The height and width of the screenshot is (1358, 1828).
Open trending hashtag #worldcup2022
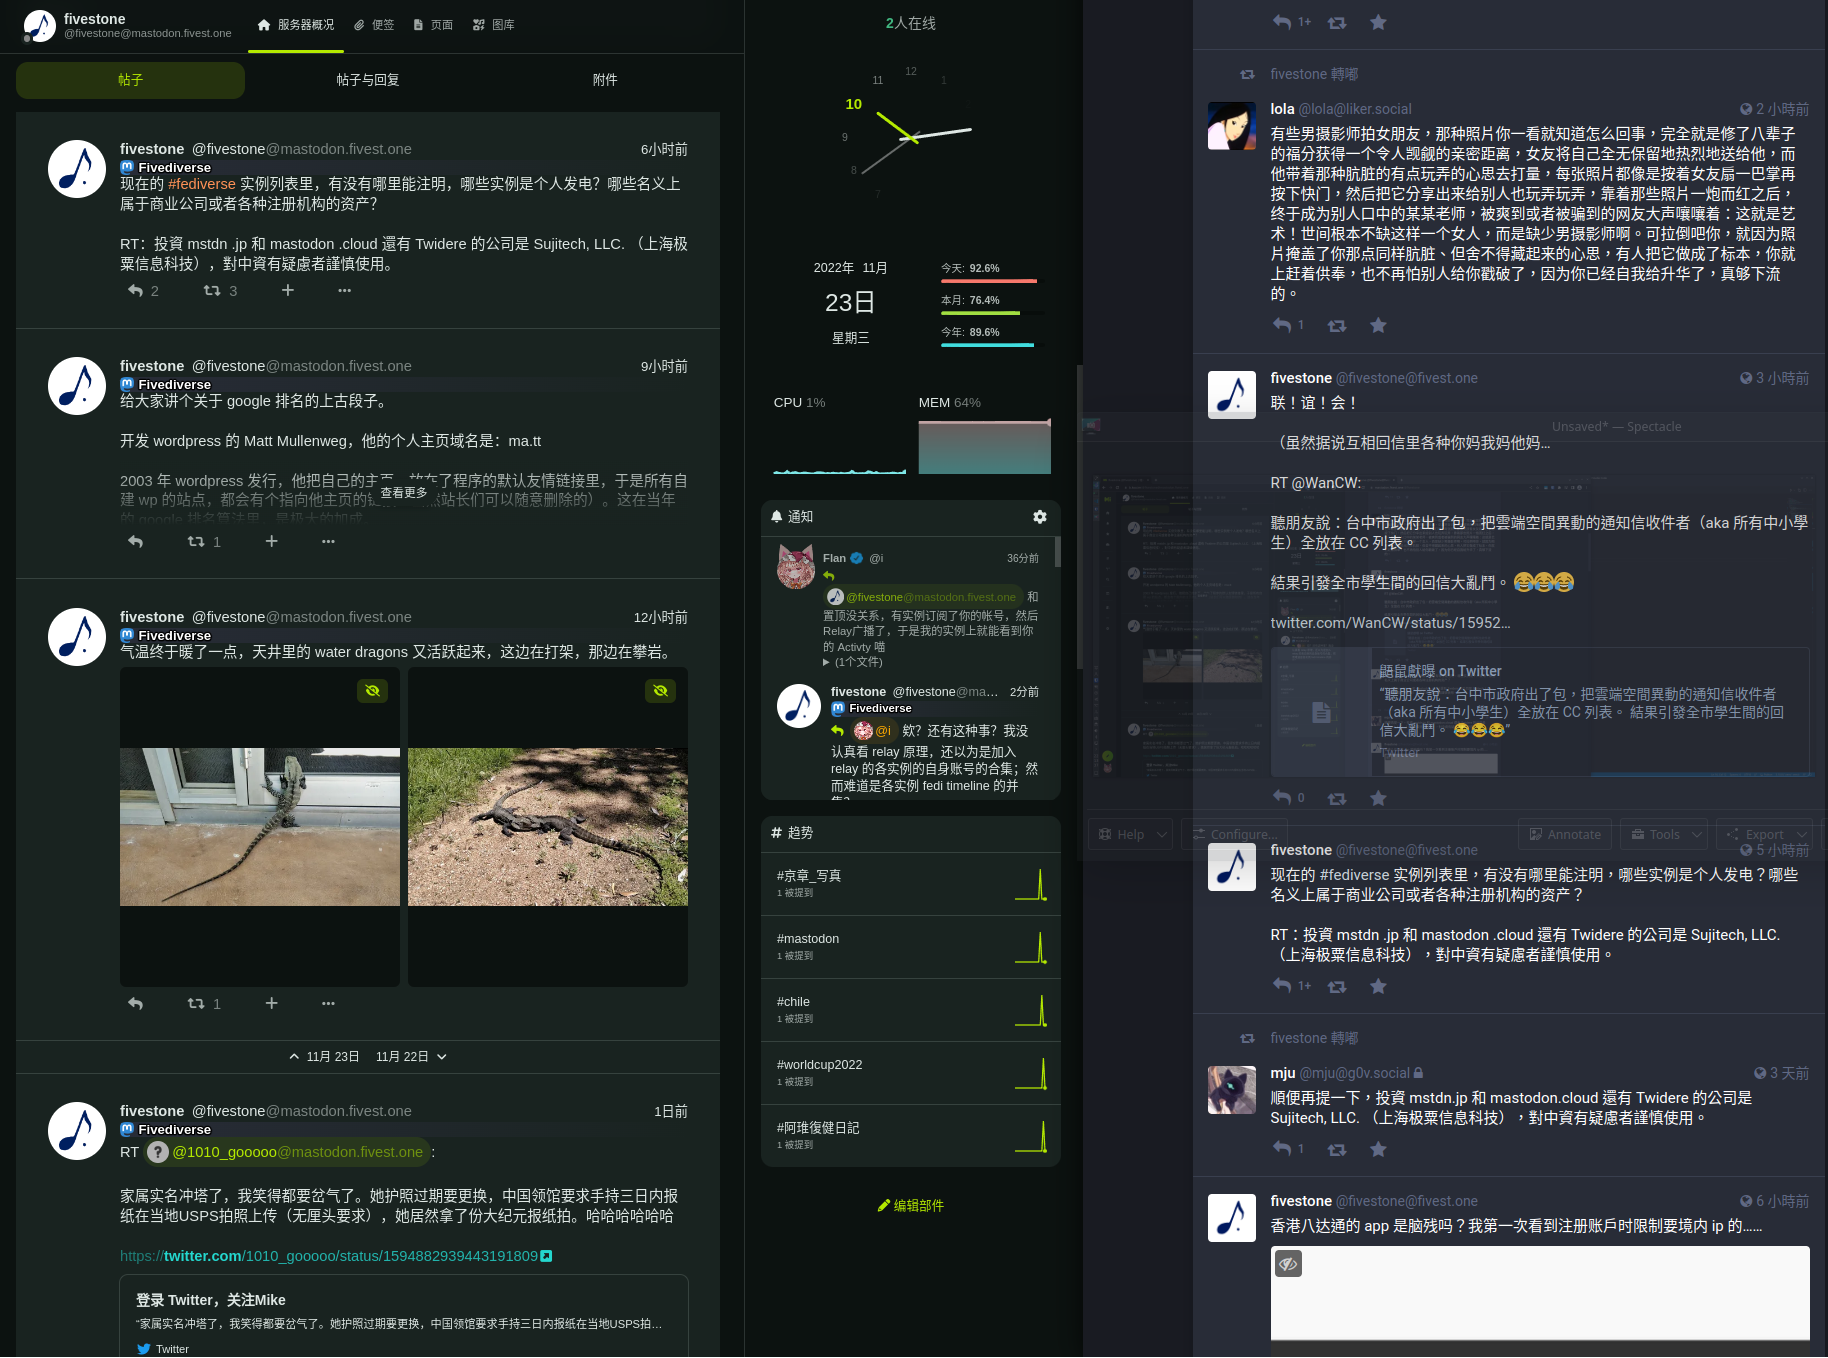click(819, 1064)
